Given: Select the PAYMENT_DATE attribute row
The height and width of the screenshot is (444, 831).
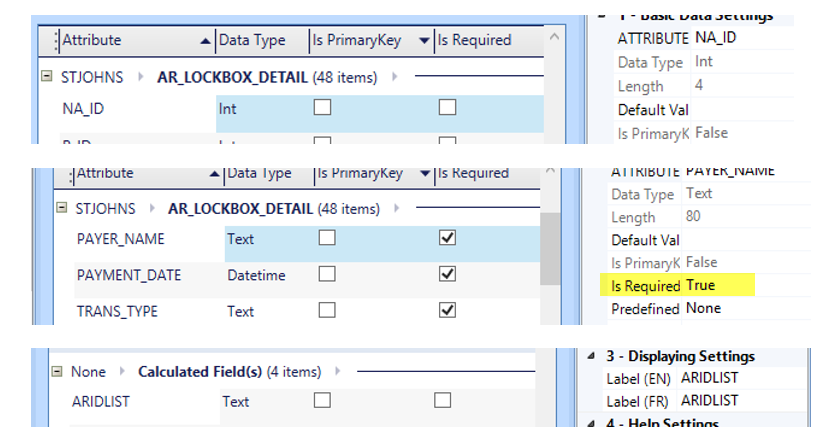Looking at the screenshot, I should click(129, 275).
